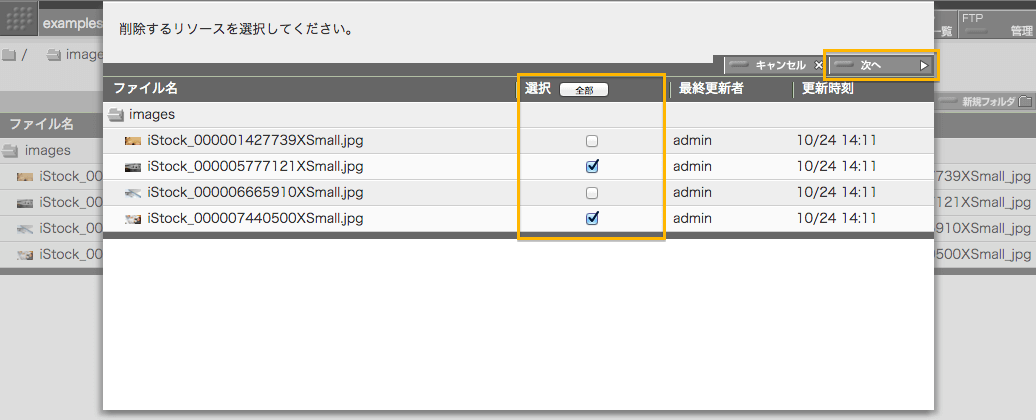Click the キャンセル button

[x=774, y=65]
